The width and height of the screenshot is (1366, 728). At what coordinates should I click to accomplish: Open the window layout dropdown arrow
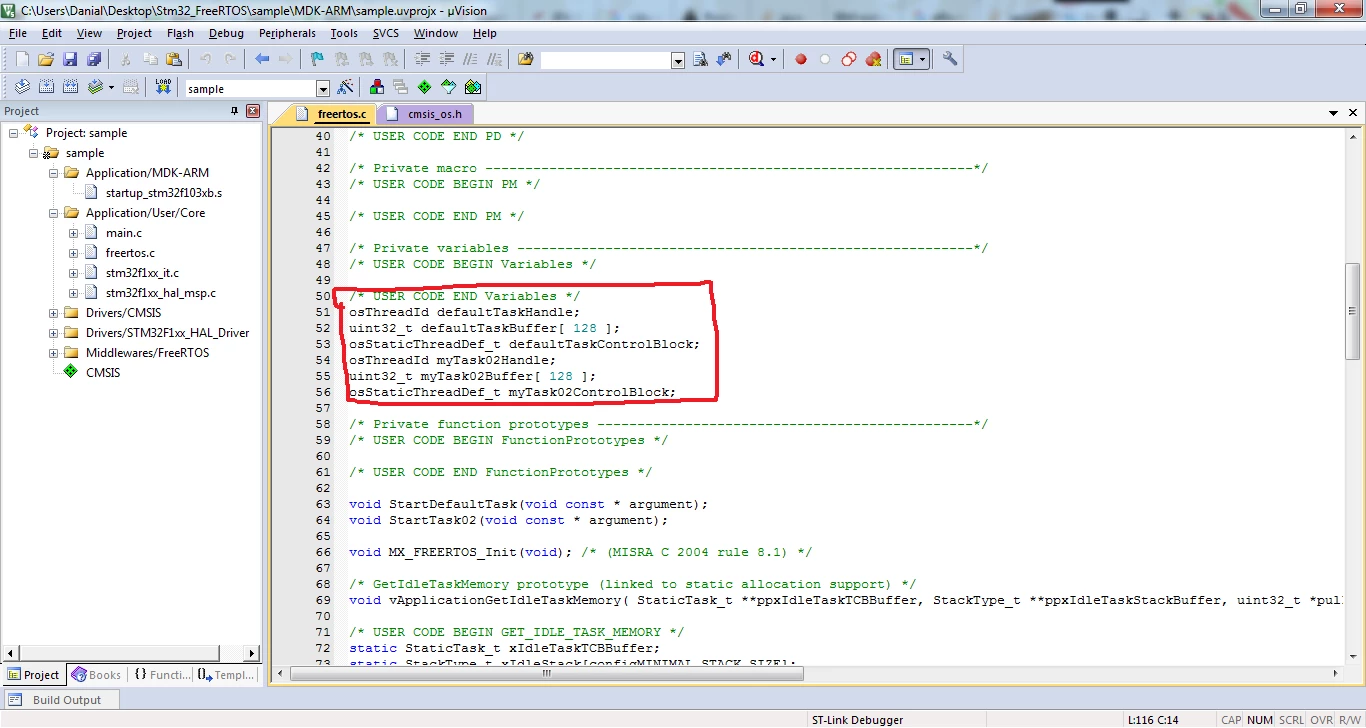923,59
